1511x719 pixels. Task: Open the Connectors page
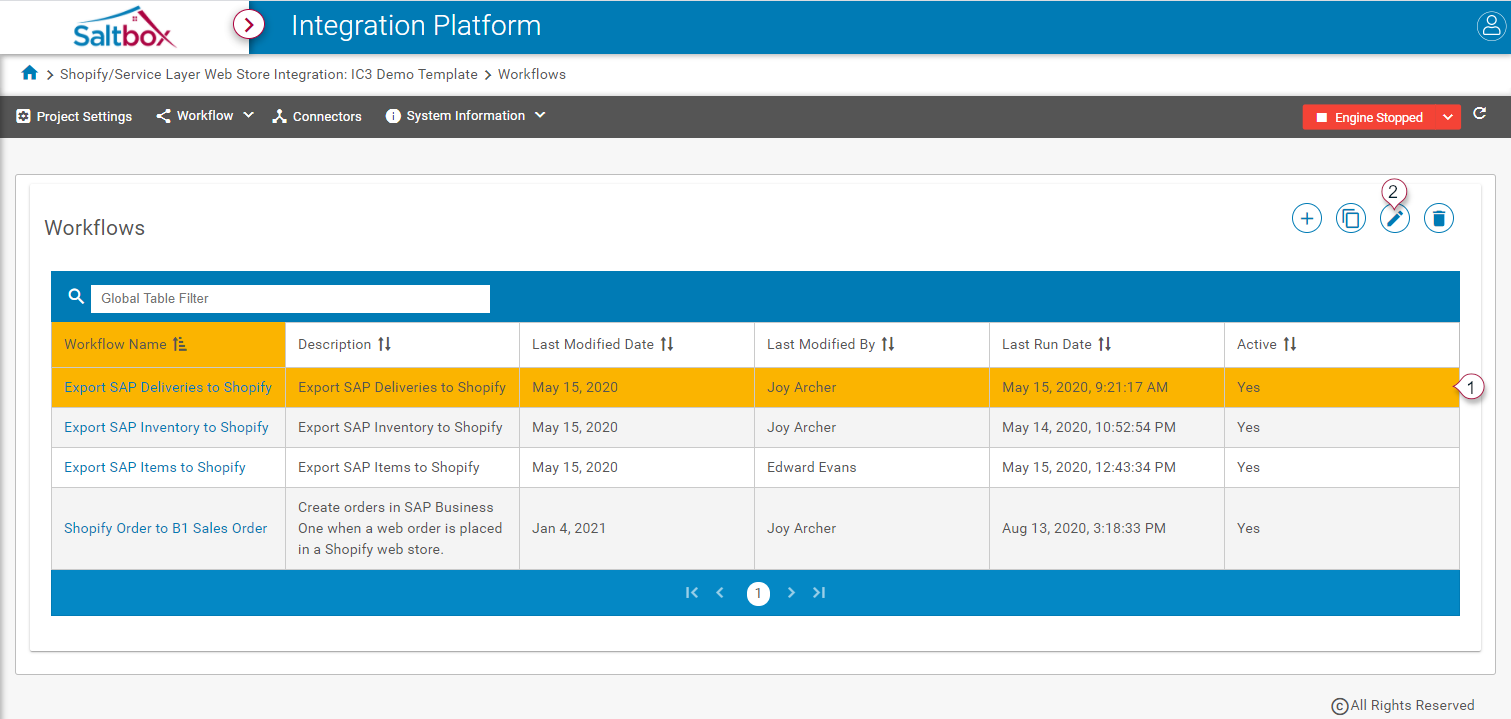click(317, 116)
